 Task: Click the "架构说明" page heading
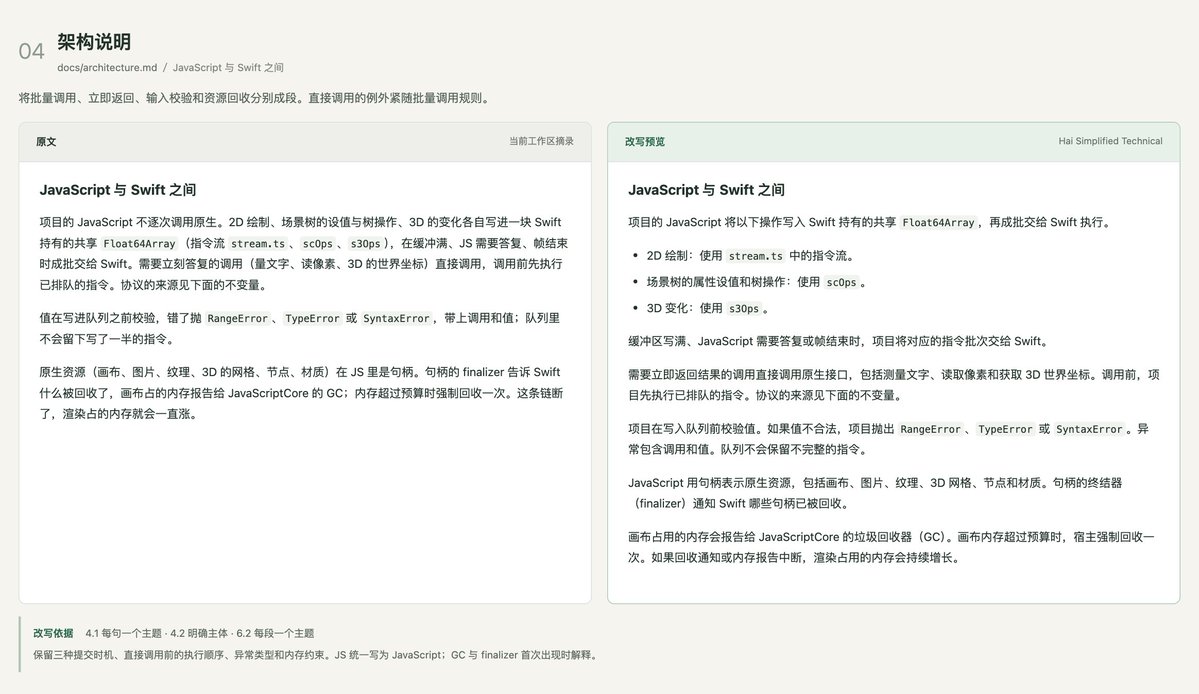(x=94, y=42)
